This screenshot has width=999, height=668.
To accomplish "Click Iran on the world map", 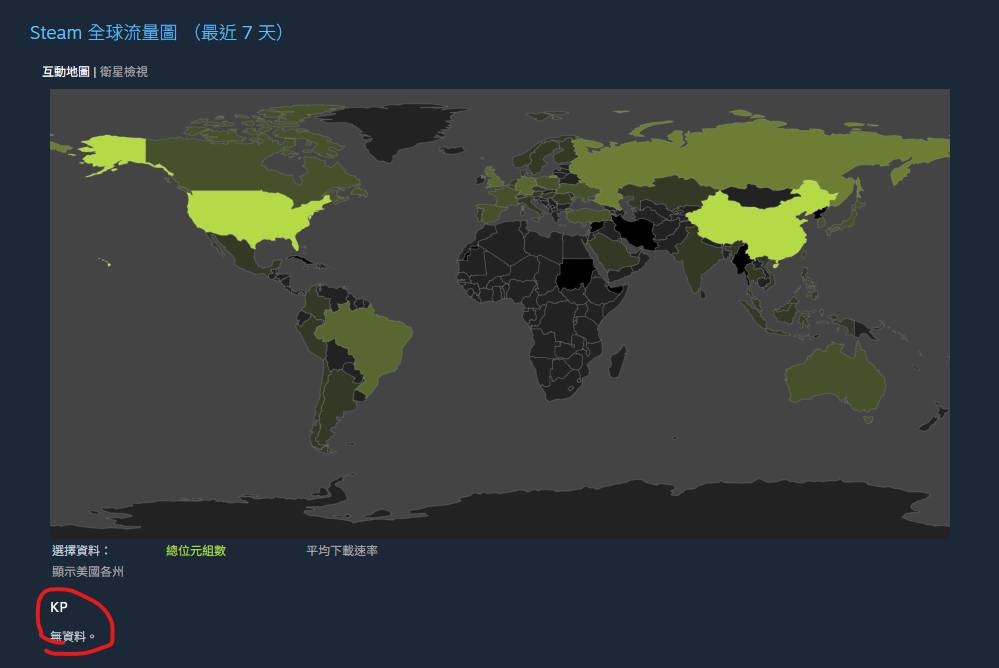I will [637, 234].
